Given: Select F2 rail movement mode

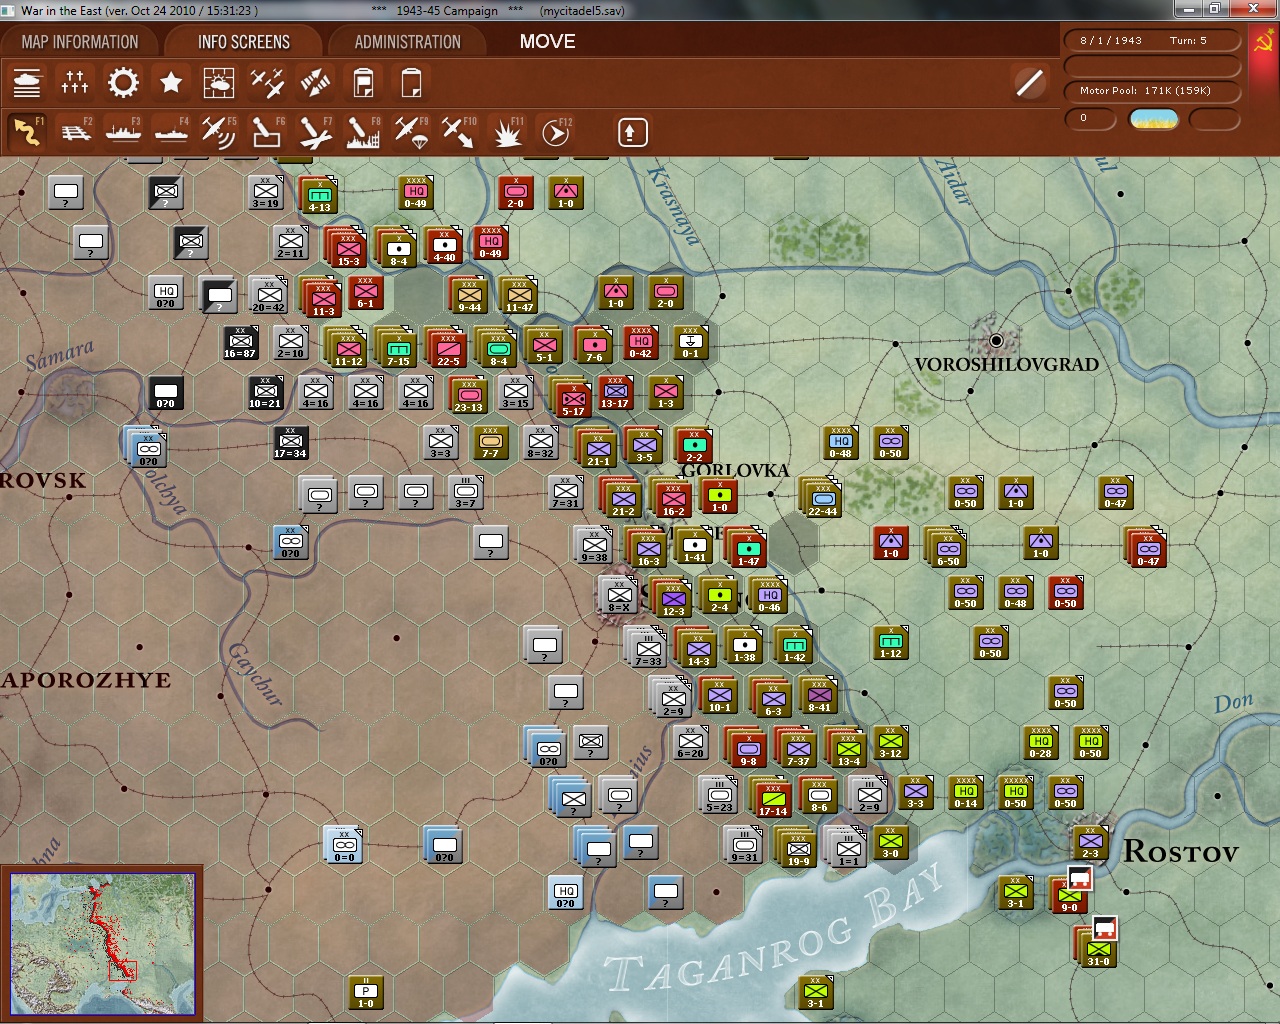Looking at the screenshot, I should (x=75, y=132).
